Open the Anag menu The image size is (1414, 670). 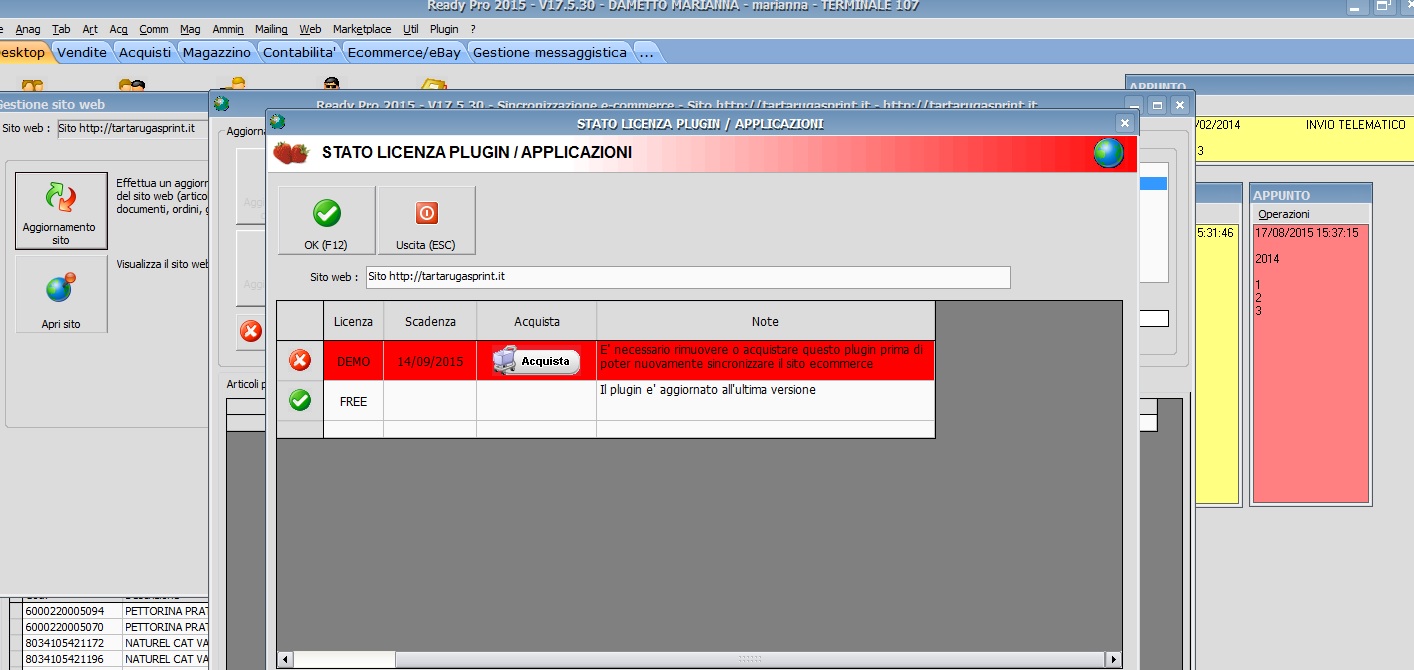28,29
